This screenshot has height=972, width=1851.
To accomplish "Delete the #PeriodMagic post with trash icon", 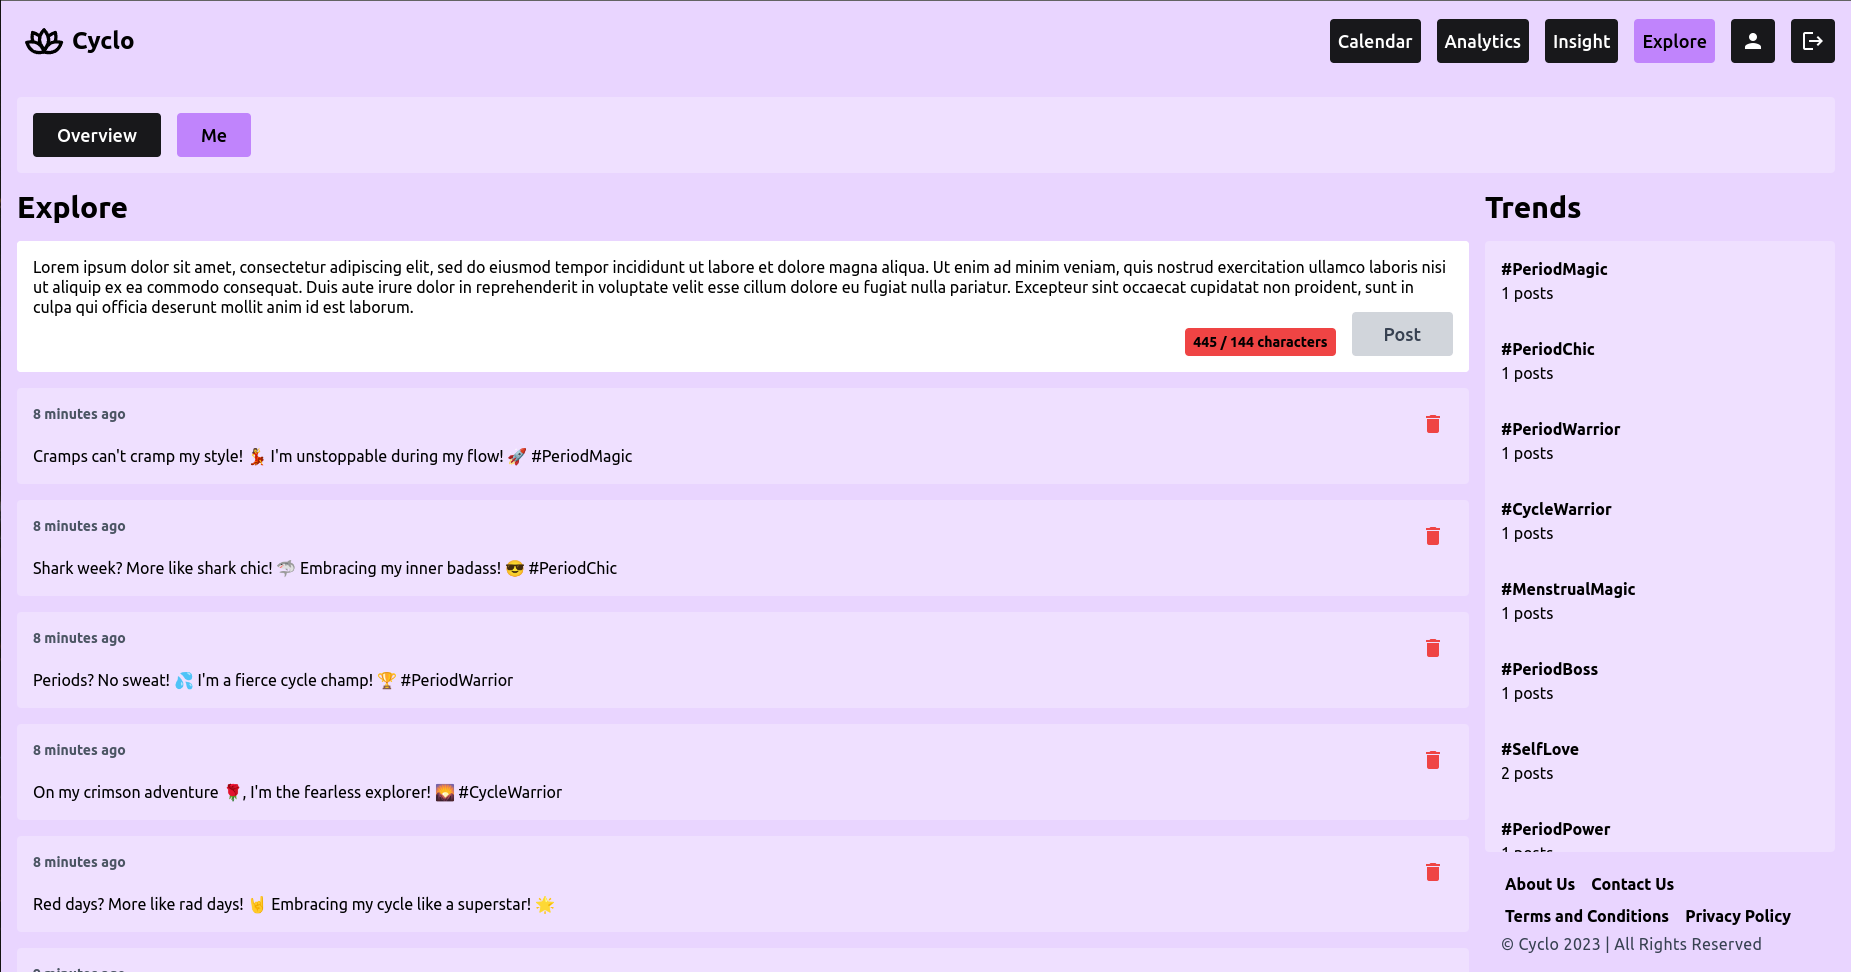I will 1433,424.
